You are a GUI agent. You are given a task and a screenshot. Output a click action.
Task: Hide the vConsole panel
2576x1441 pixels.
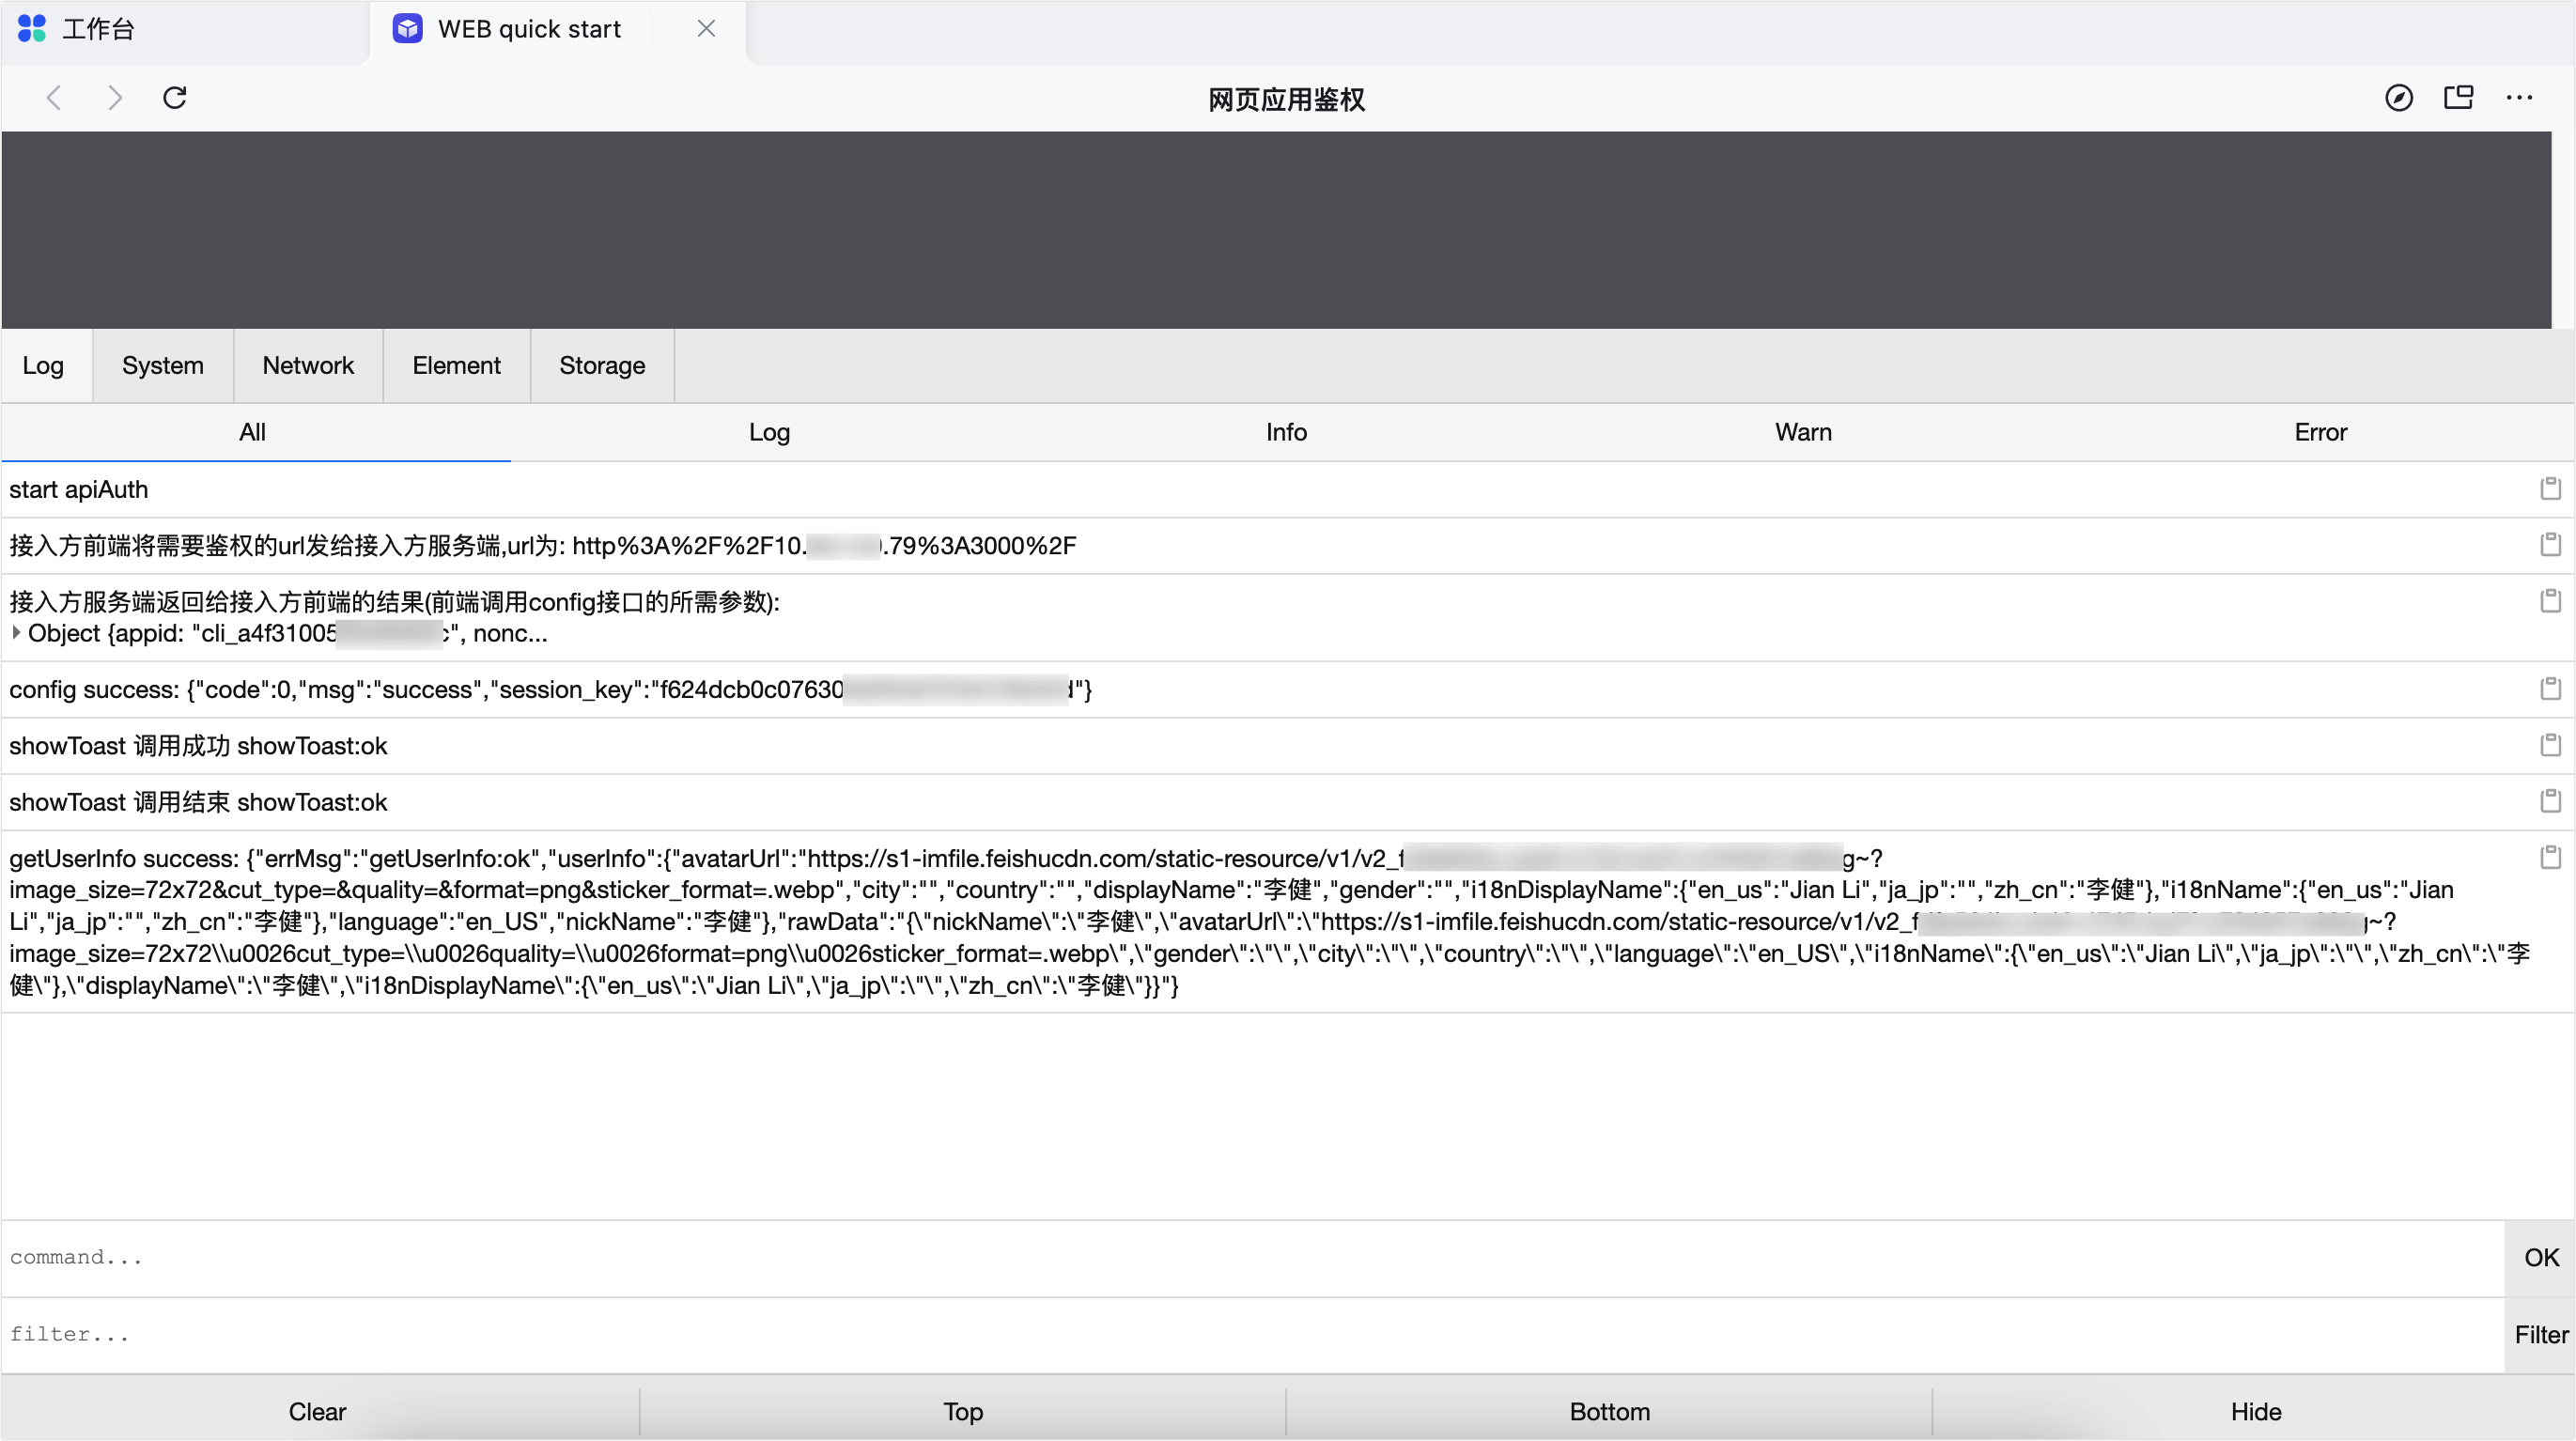pyautogui.click(x=2255, y=1411)
